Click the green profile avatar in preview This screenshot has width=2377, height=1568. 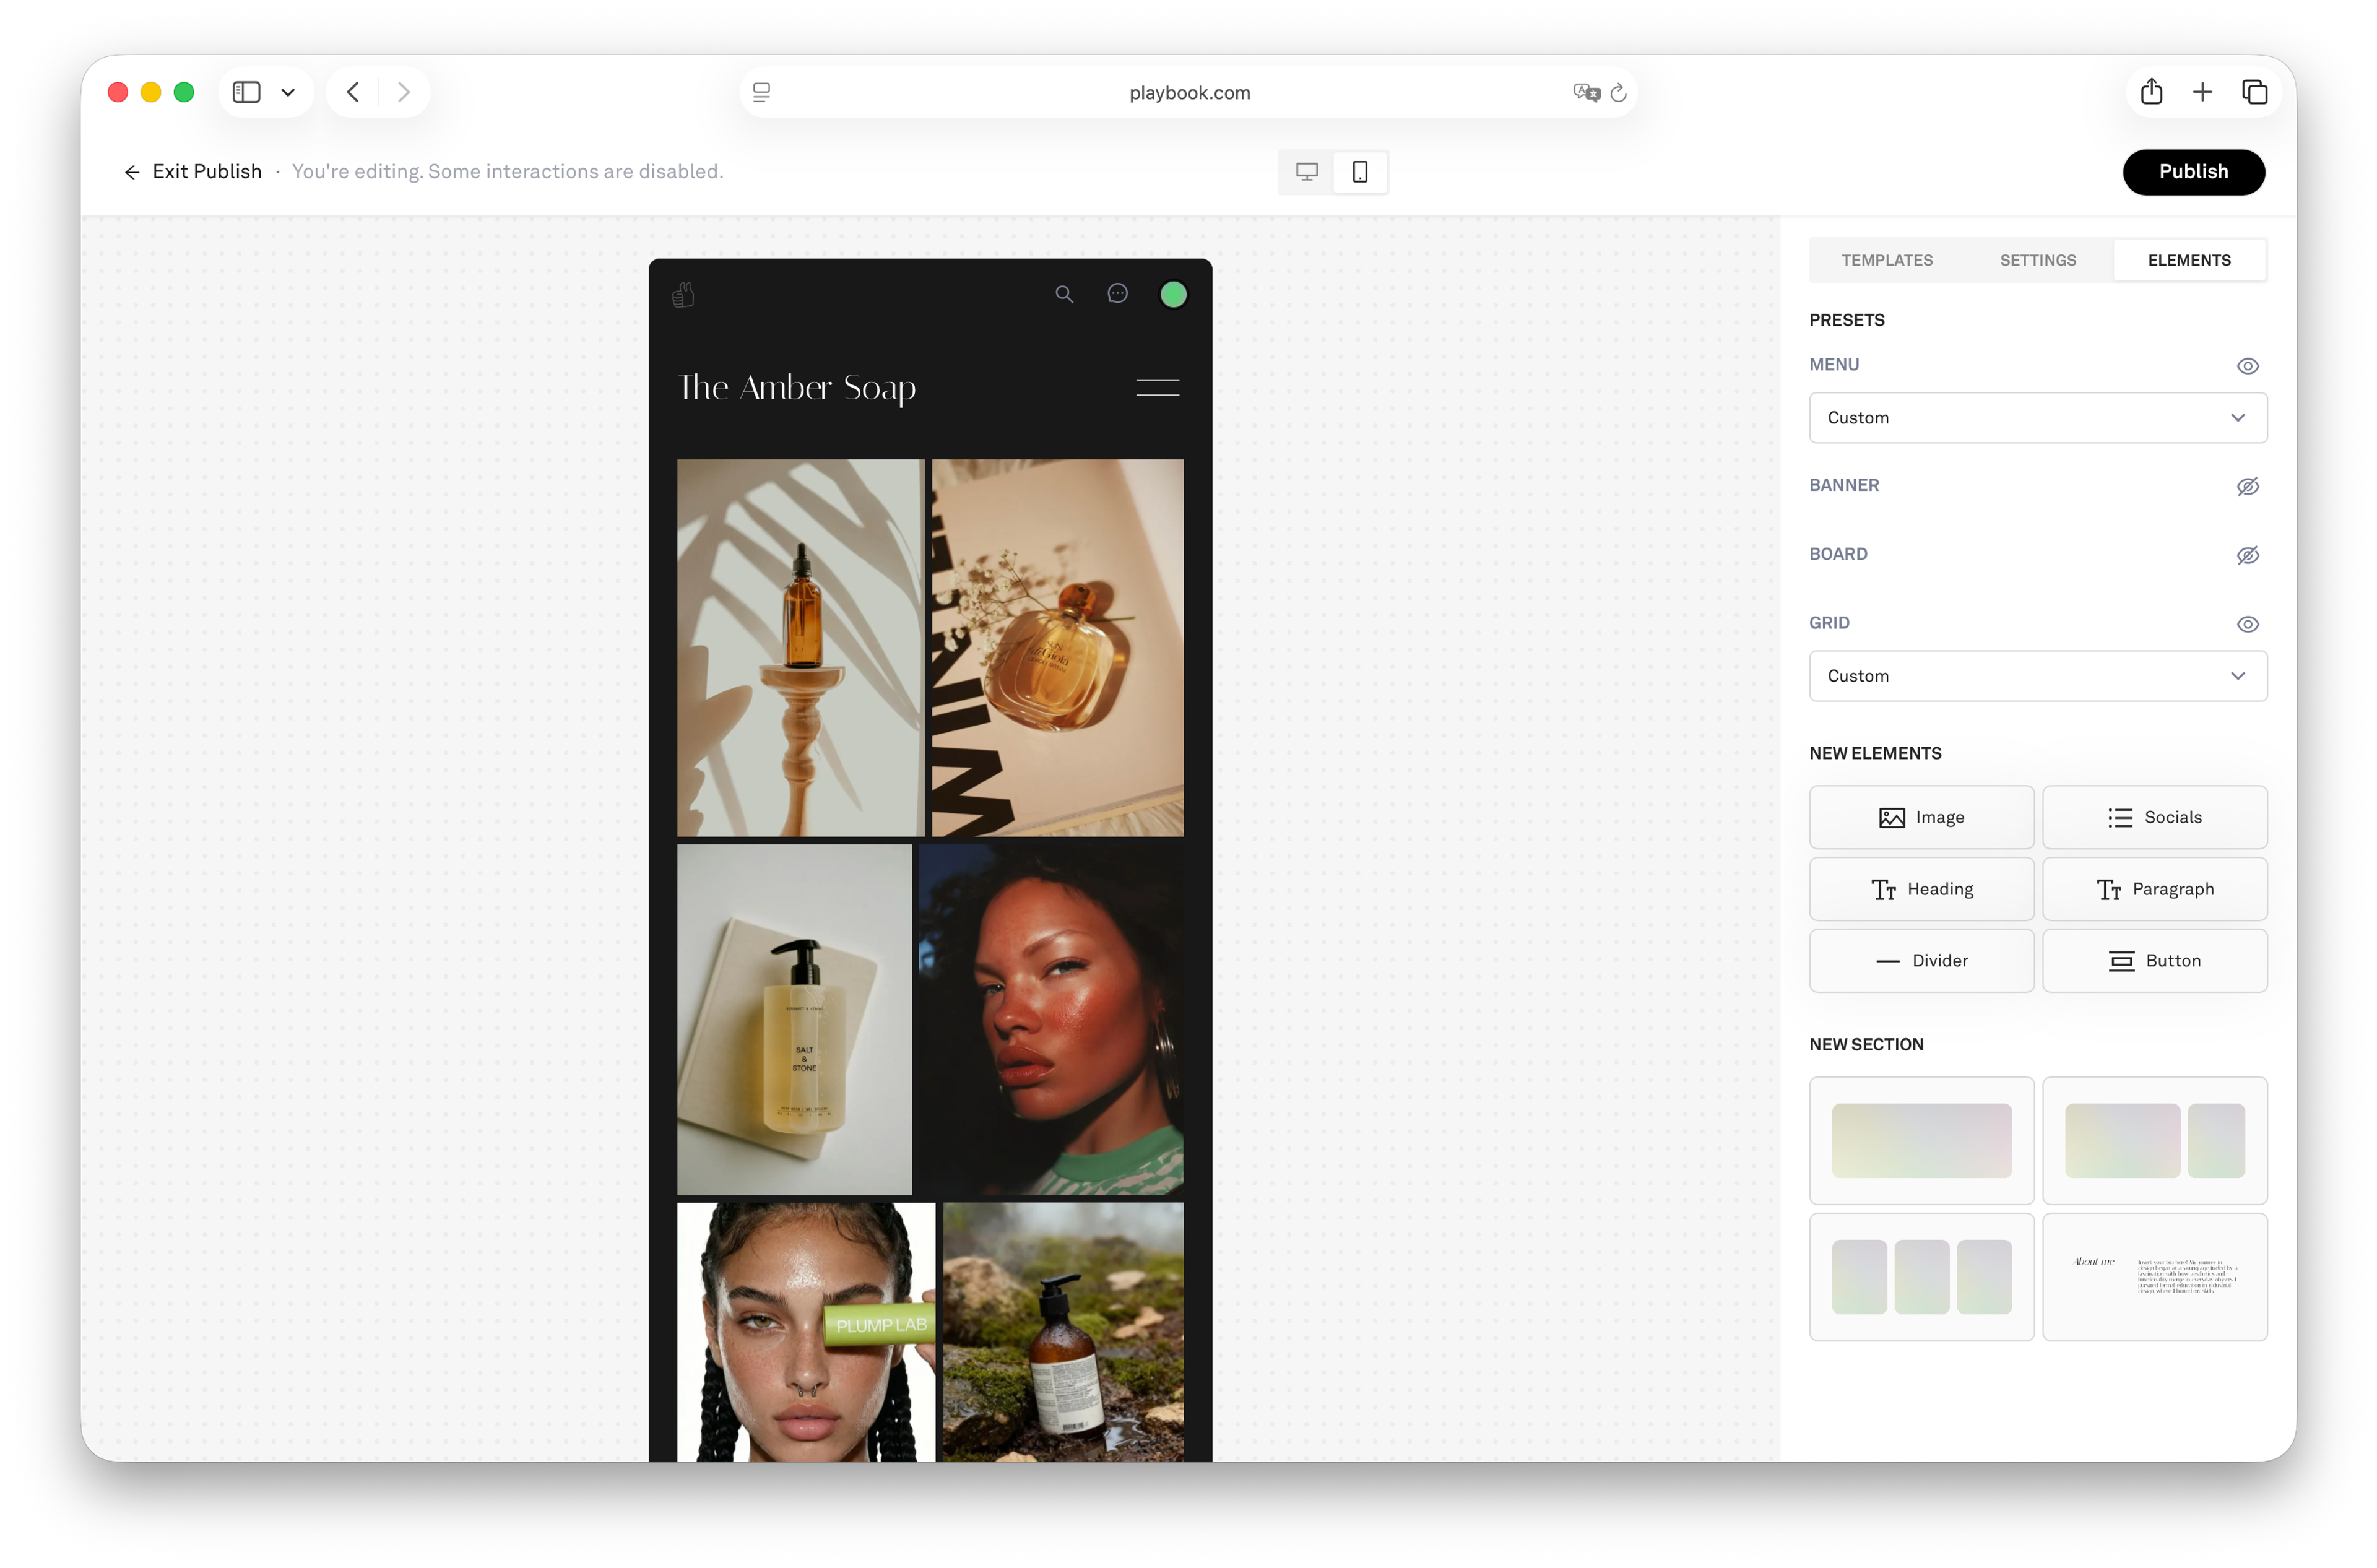pyautogui.click(x=1173, y=295)
